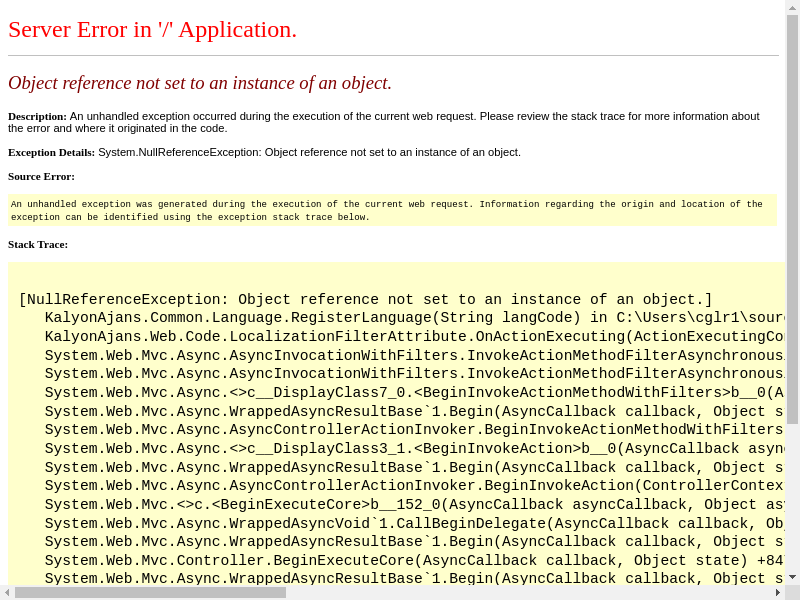Viewport: 800px width, 600px height.
Task: Click the bold "Stack Trace:" label
Action: click(x=38, y=244)
